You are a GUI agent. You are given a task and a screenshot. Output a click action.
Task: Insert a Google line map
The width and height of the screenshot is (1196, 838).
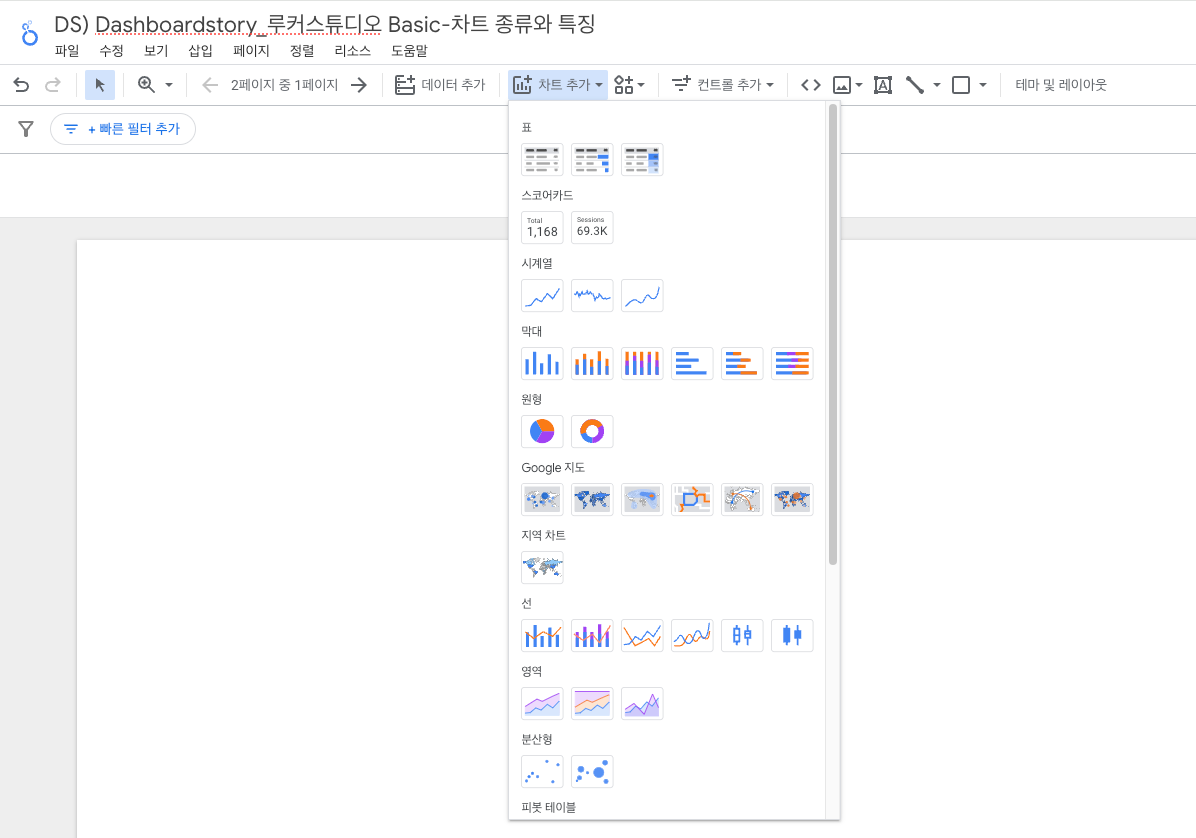(x=692, y=499)
